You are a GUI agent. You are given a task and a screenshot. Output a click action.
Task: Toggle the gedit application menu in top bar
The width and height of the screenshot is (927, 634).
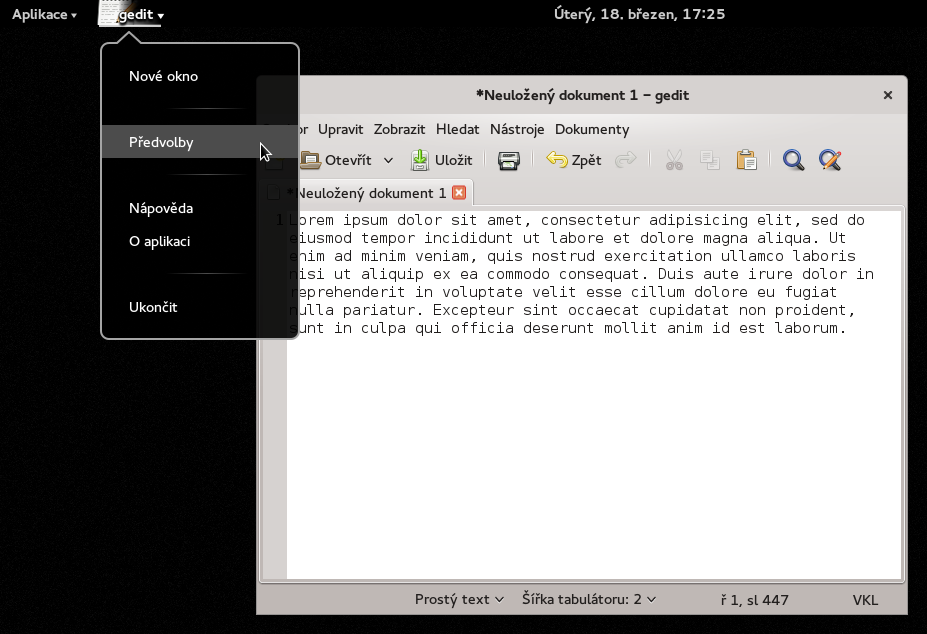pyautogui.click(x=132, y=14)
